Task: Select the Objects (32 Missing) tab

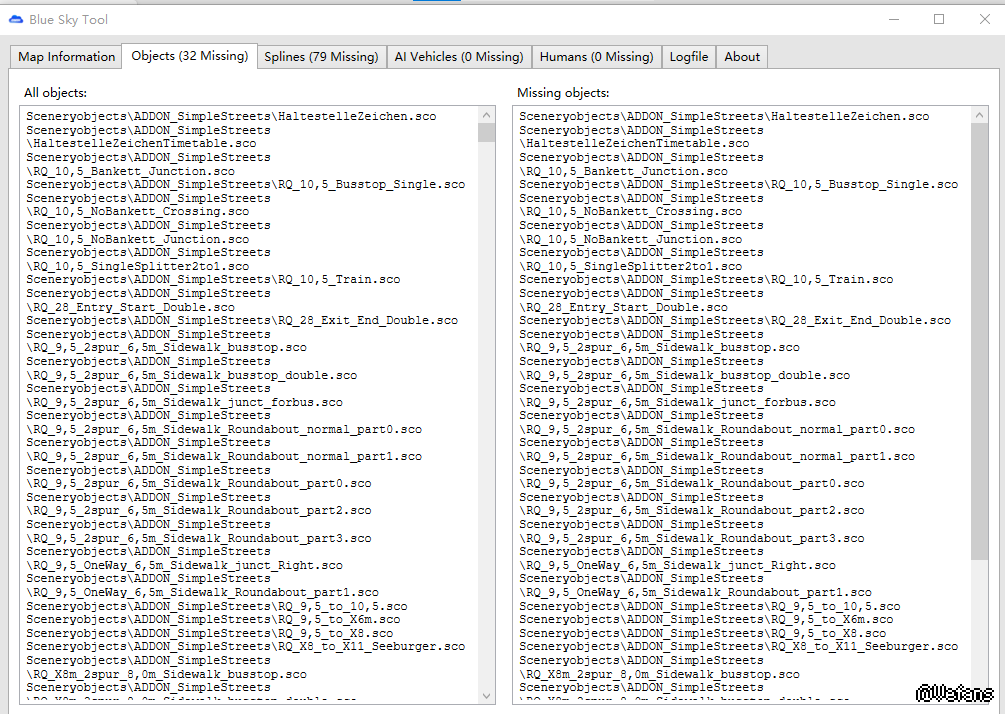Action: [x=189, y=56]
